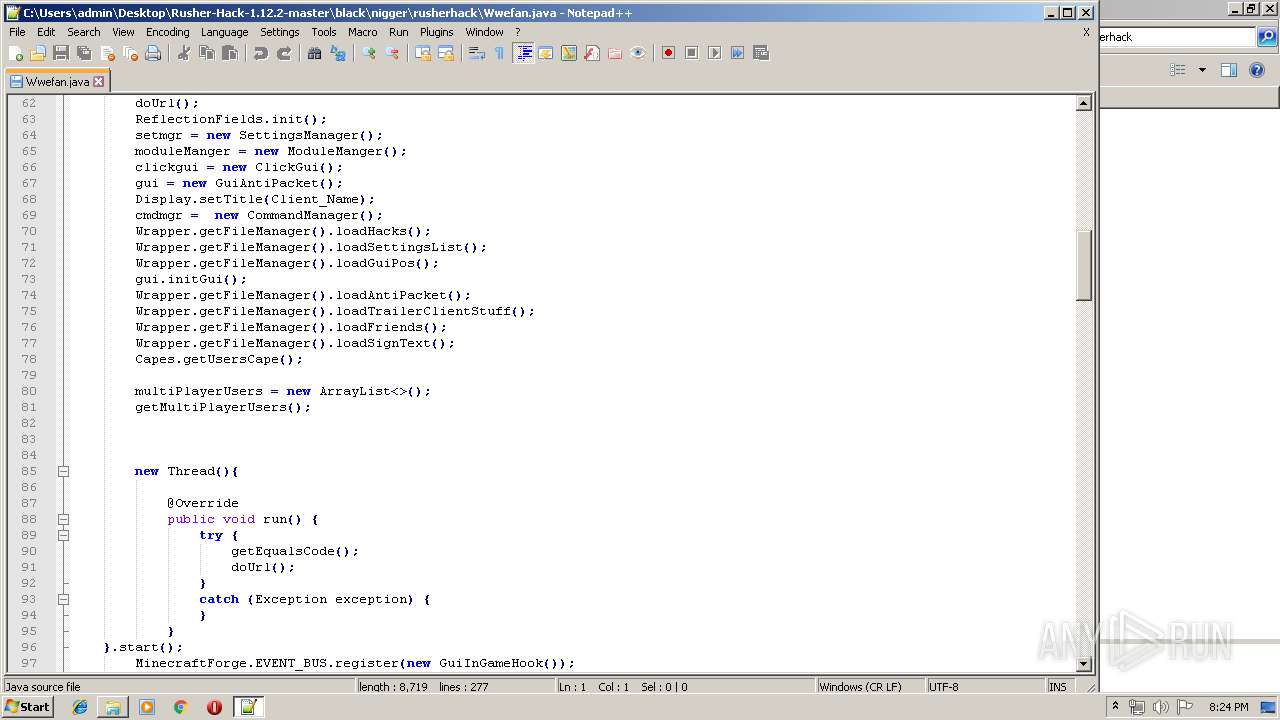Click the Explorer search input field
The image size is (1280, 720).
(1177, 37)
